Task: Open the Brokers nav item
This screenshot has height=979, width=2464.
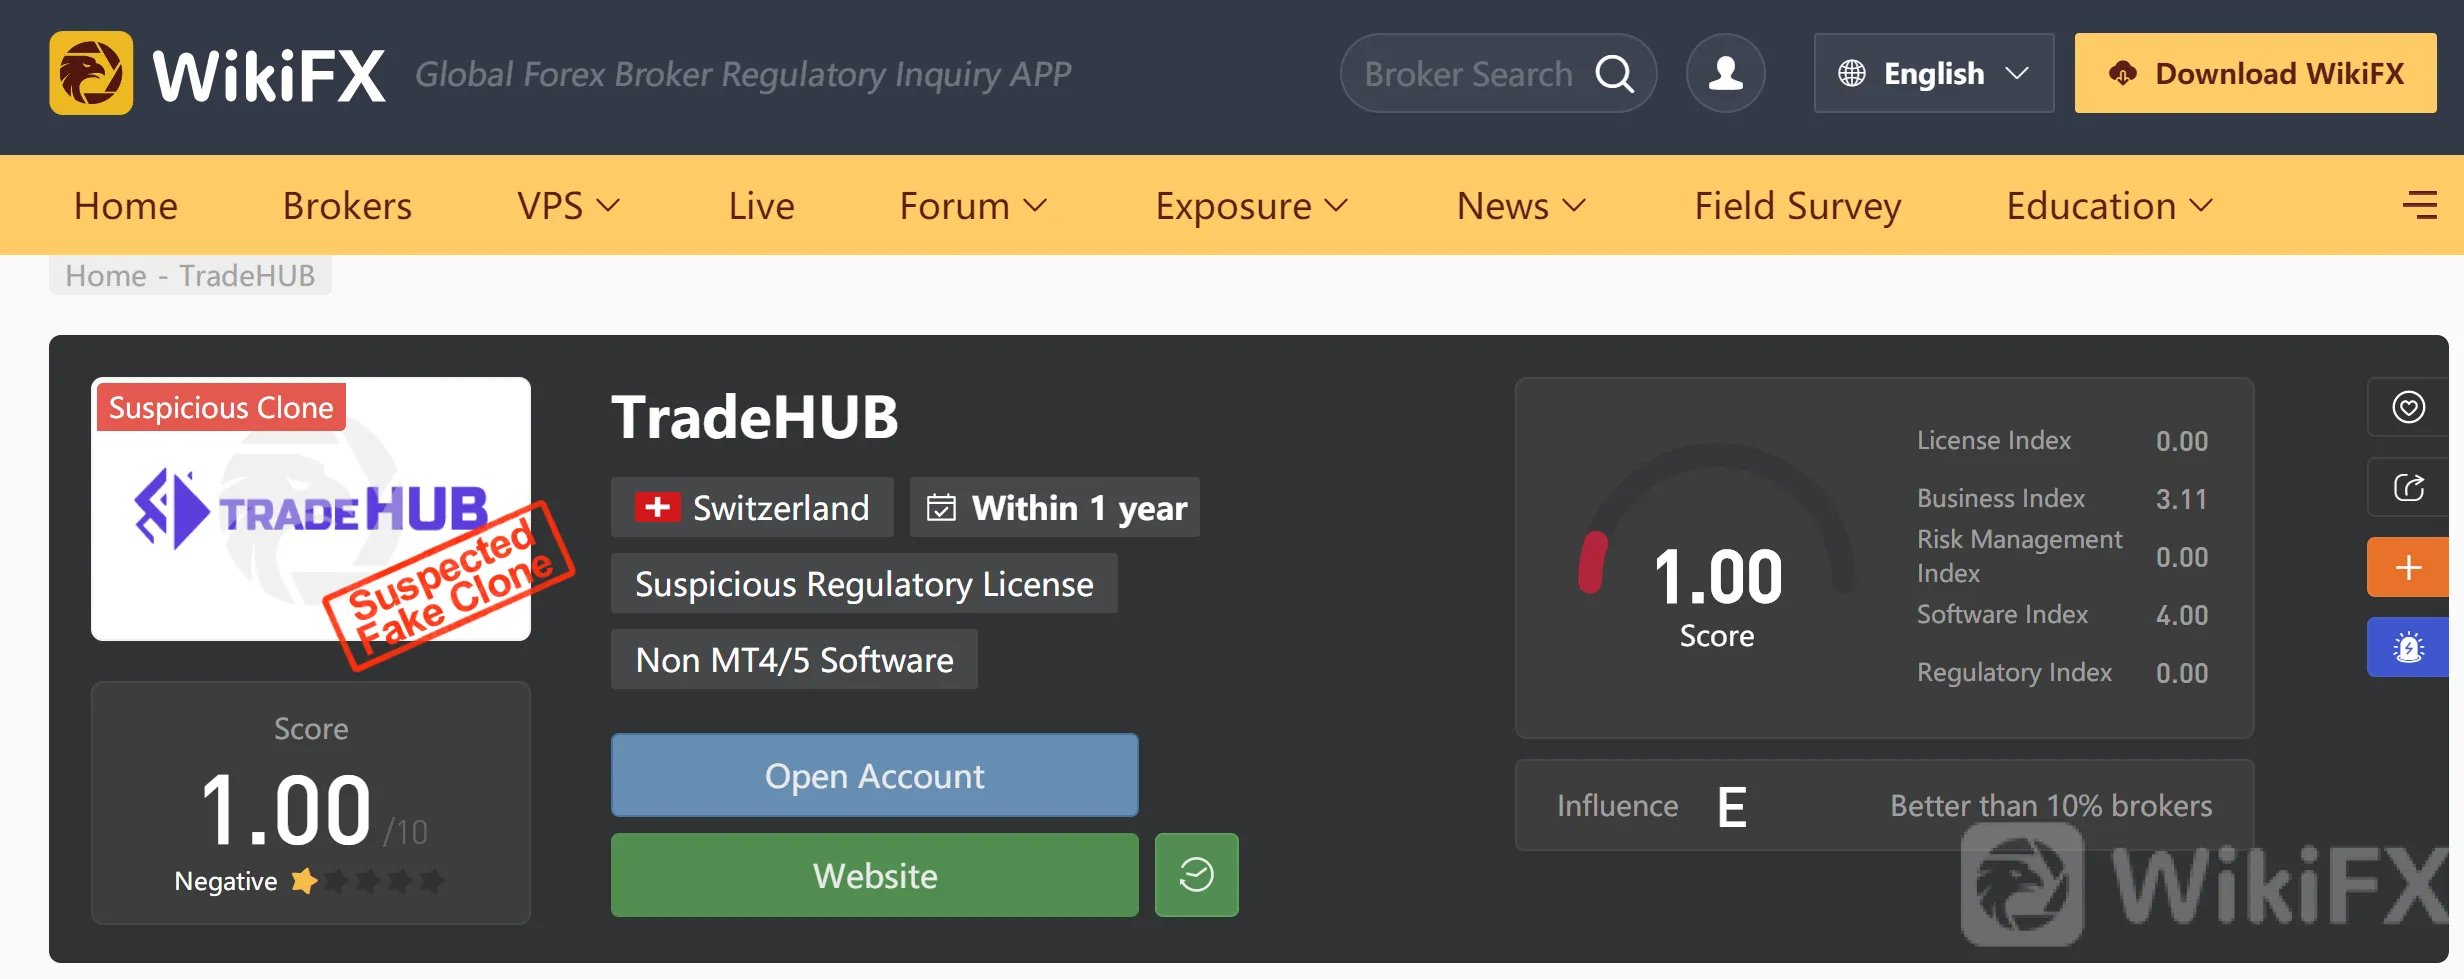Action: [347, 206]
